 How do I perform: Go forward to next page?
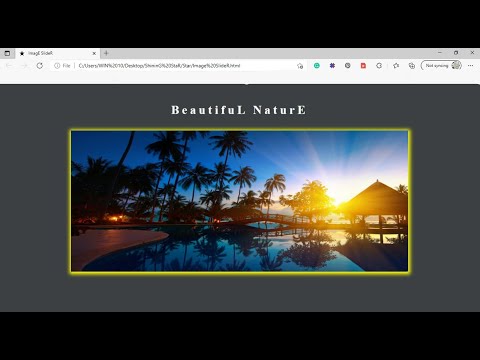click(24, 66)
